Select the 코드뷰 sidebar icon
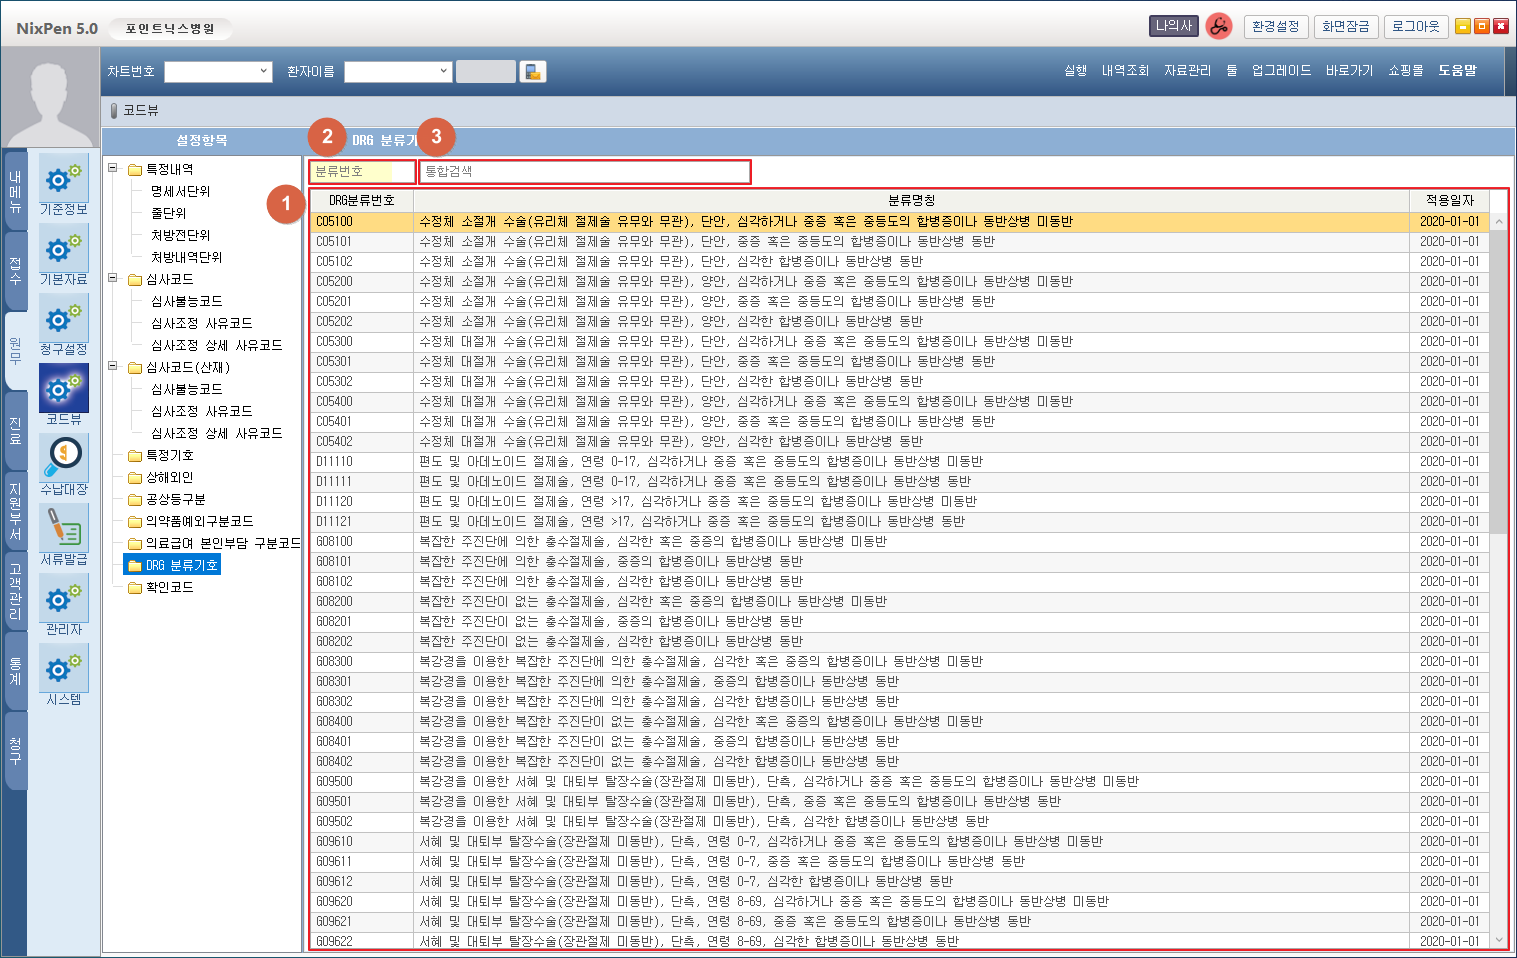The width and height of the screenshot is (1517, 958). coord(63,388)
